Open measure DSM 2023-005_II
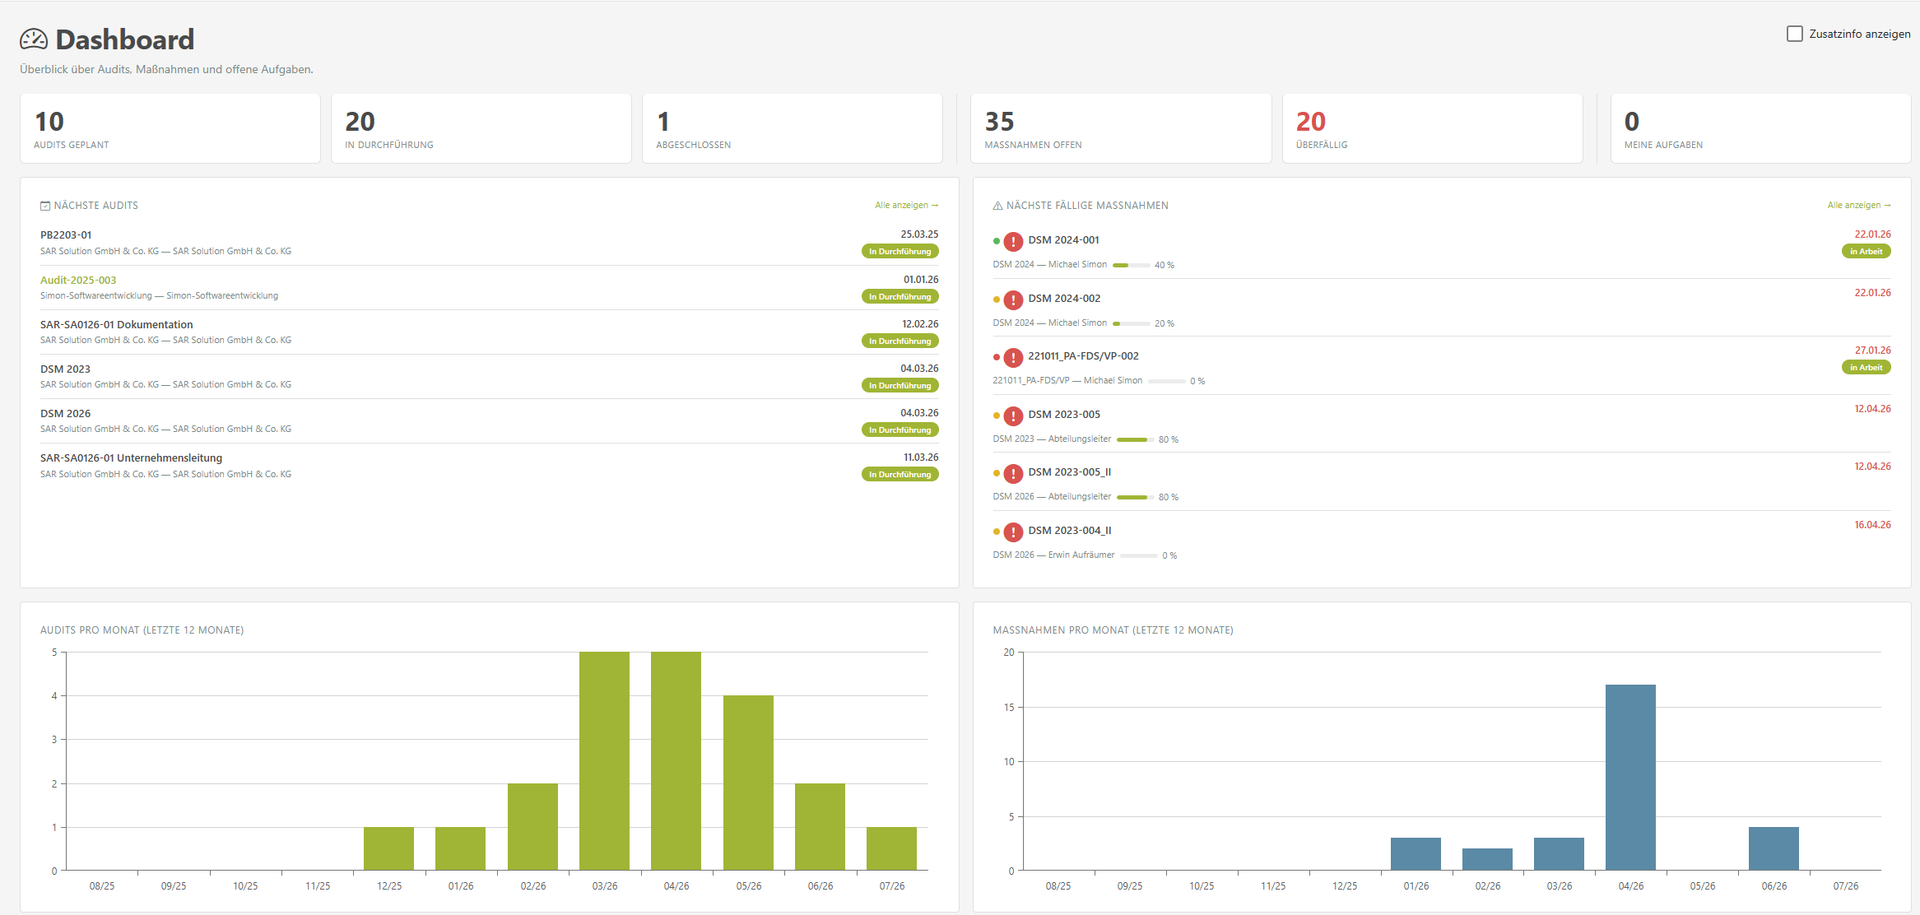Viewport: 1920px width, 915px height. click(1069, 472)
